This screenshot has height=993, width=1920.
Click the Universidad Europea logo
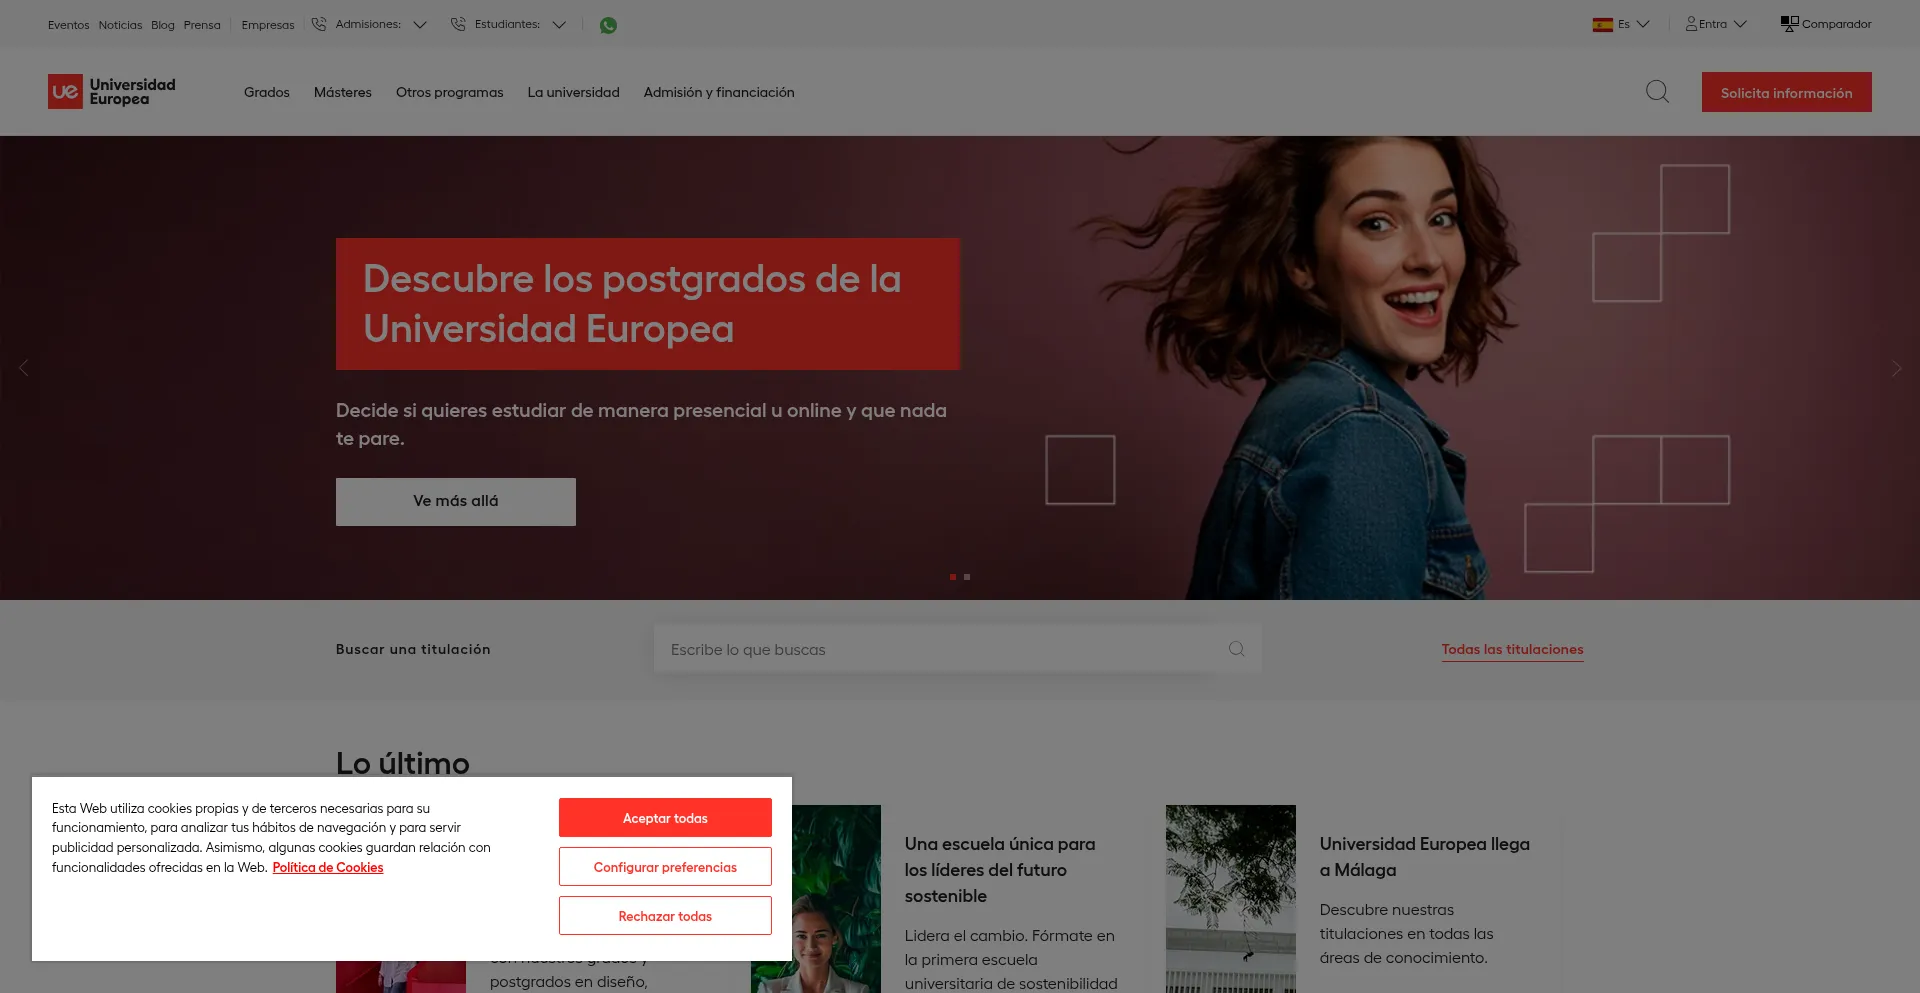112,92
